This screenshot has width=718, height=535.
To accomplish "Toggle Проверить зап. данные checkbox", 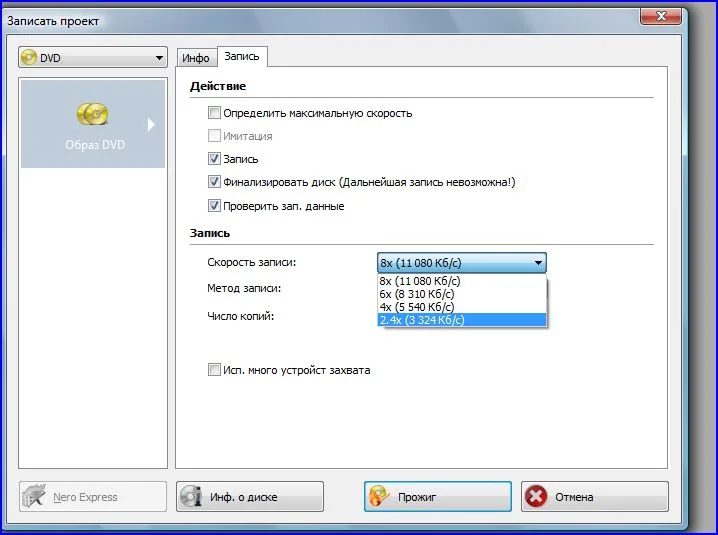I will pyautogui.click(x=214, y=205).
